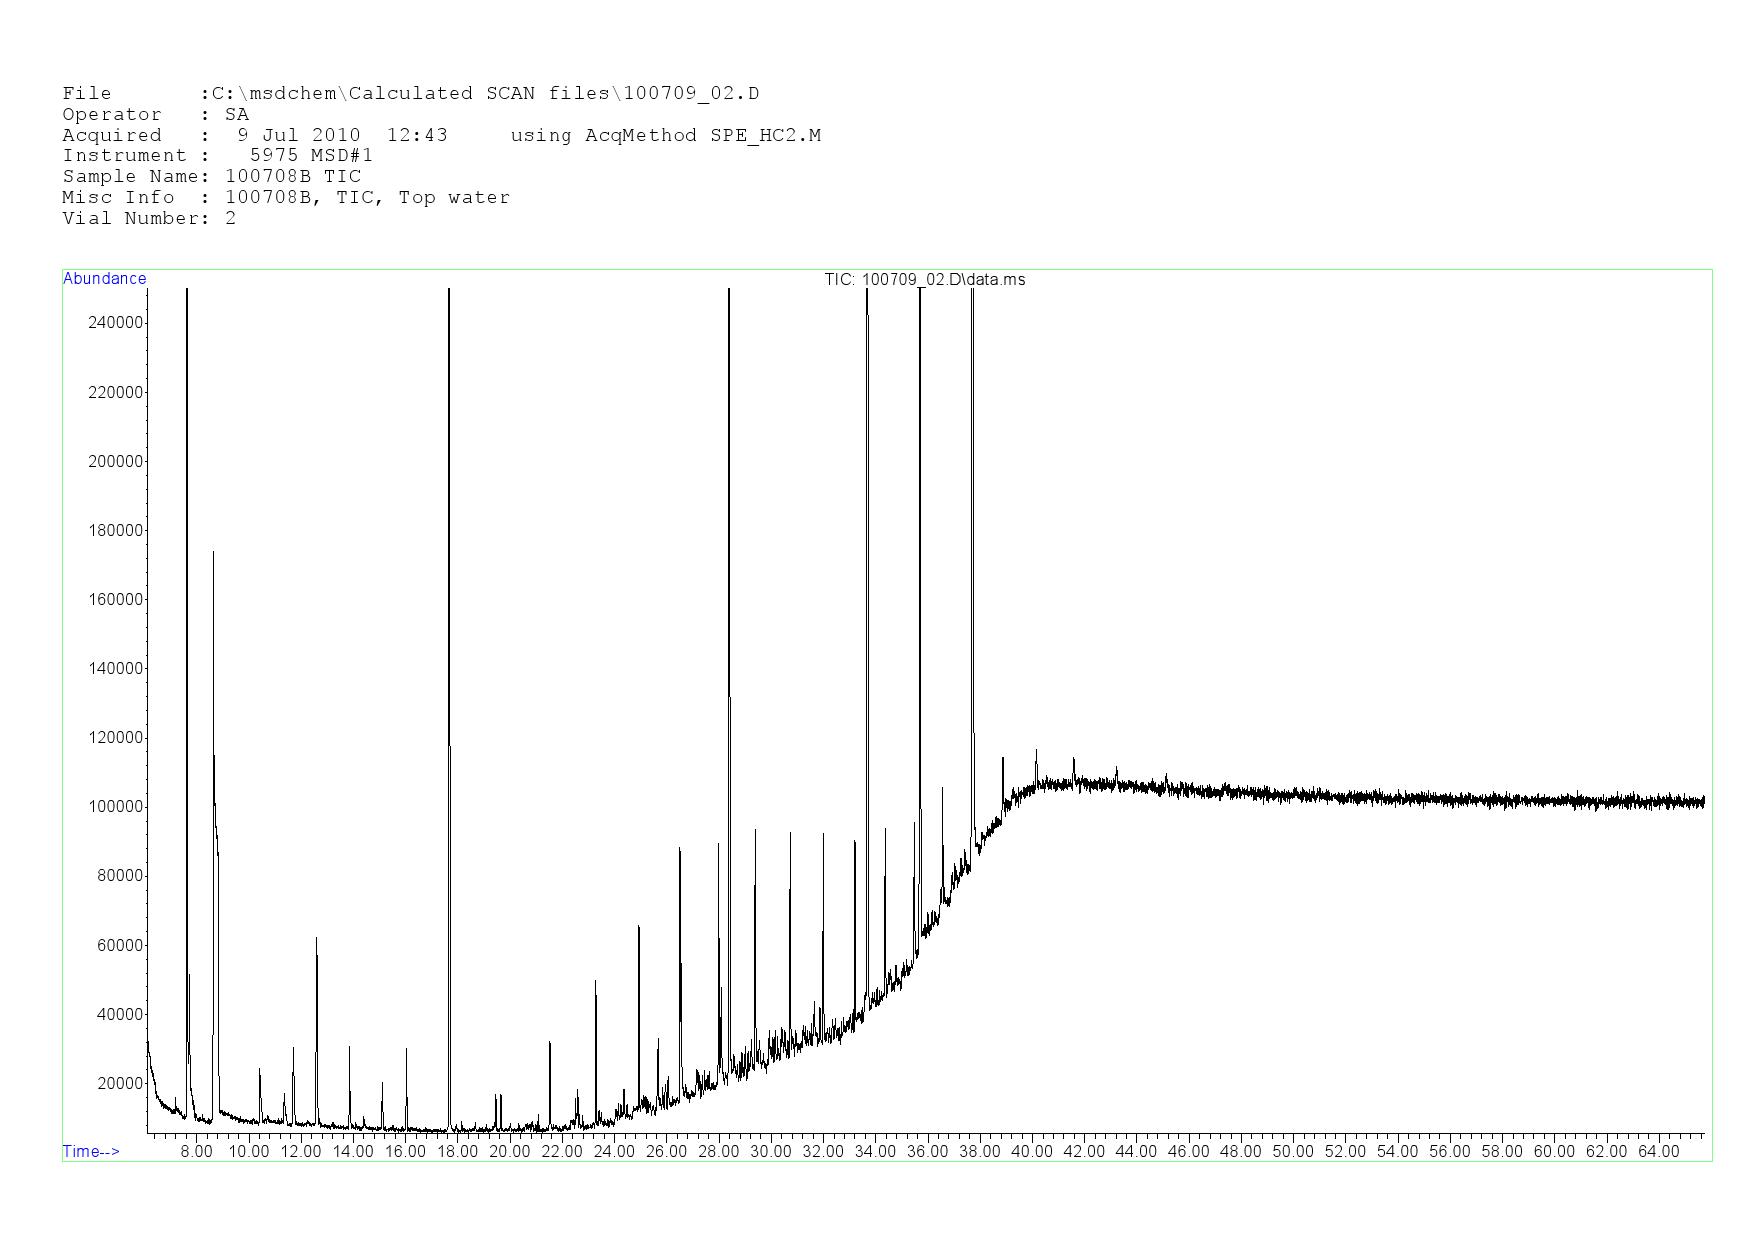The height and width of the screenshot is (1240, 1754).
Task: Click the Vial Number 2 line
Action: (x=149, y=218)
